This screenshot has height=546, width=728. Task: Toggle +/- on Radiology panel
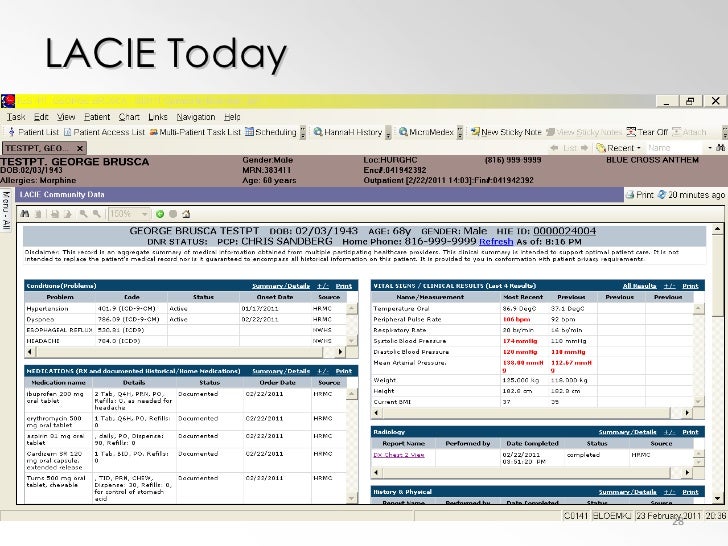point(670,432)
